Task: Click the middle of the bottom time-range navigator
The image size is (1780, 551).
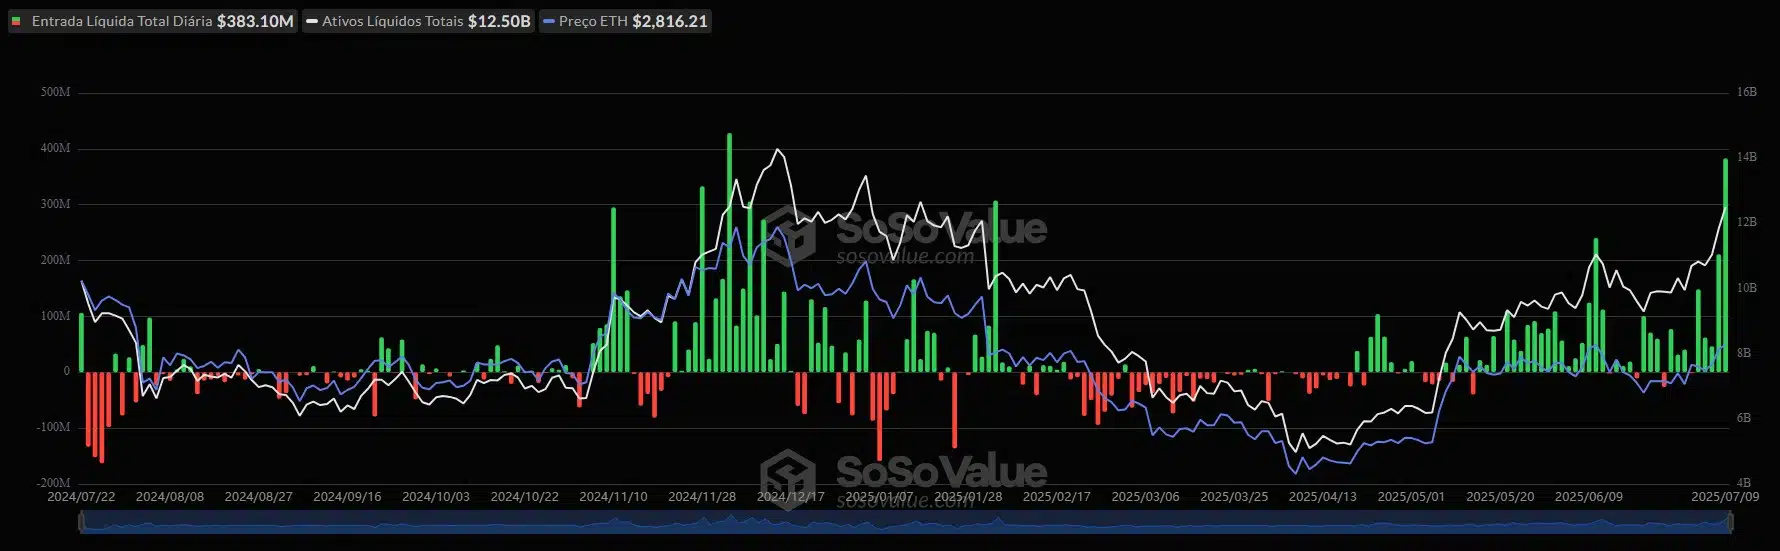Action: (905, 521)
